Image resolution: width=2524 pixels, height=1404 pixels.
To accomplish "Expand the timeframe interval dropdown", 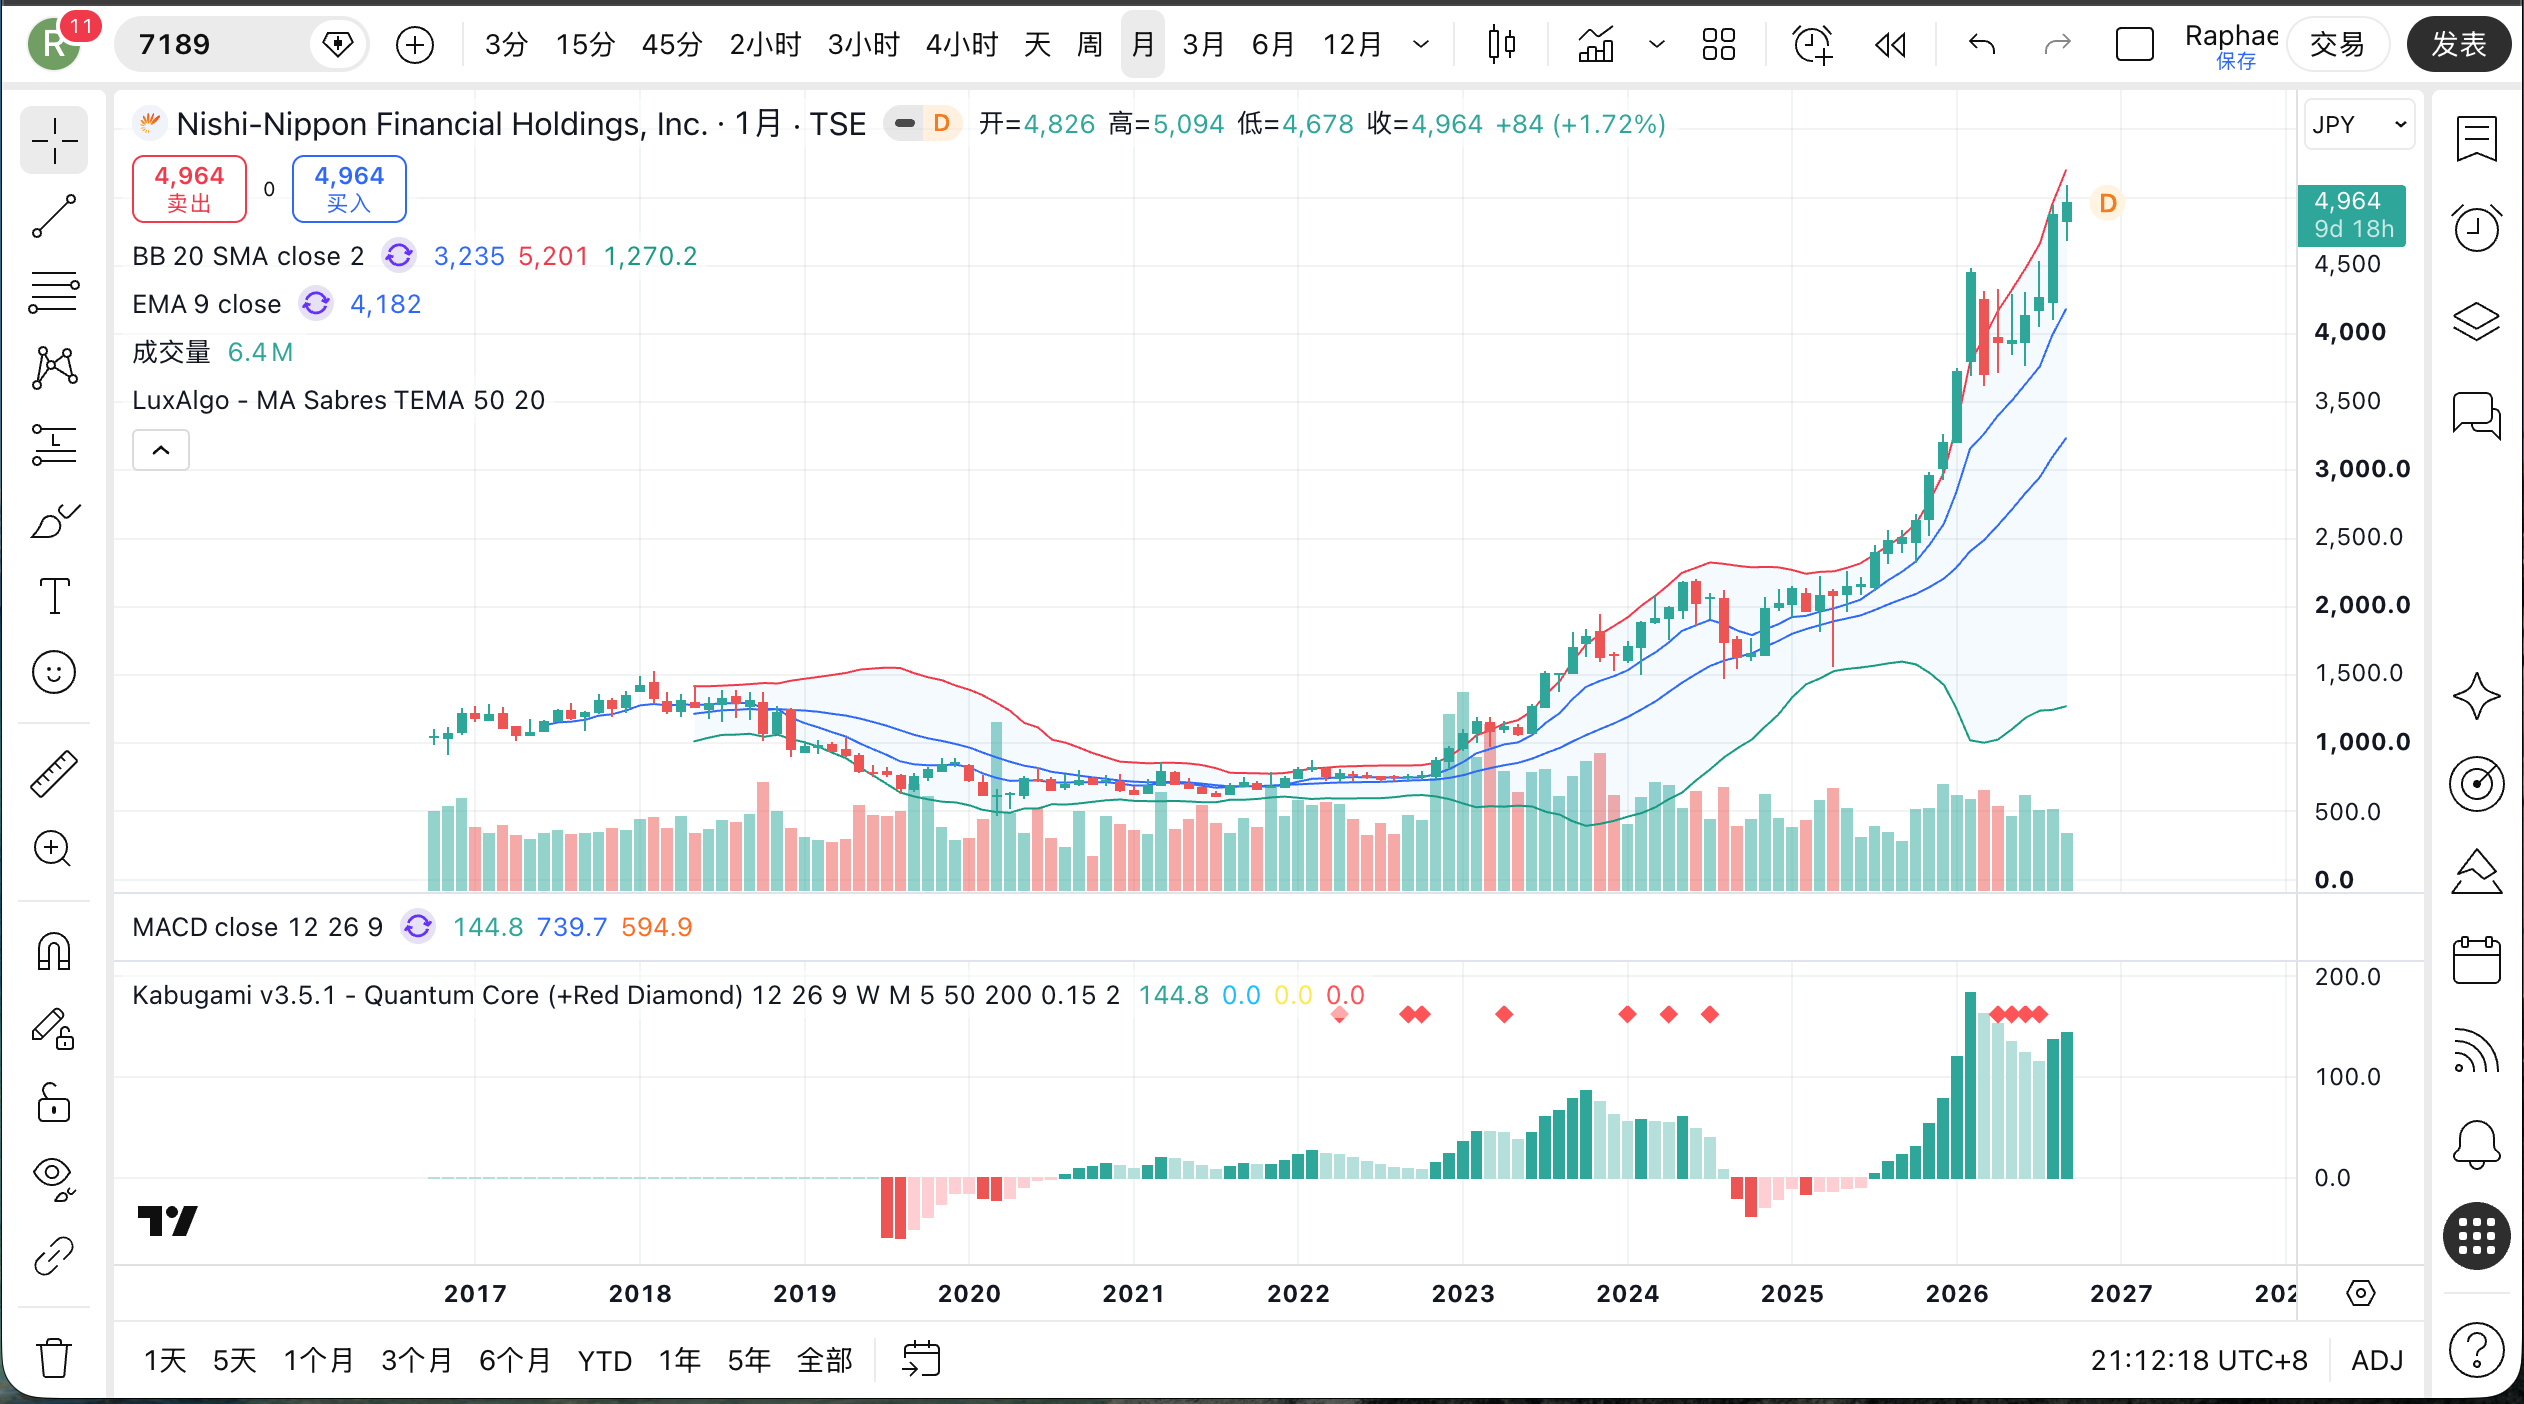I will [x=1420, y=44].
